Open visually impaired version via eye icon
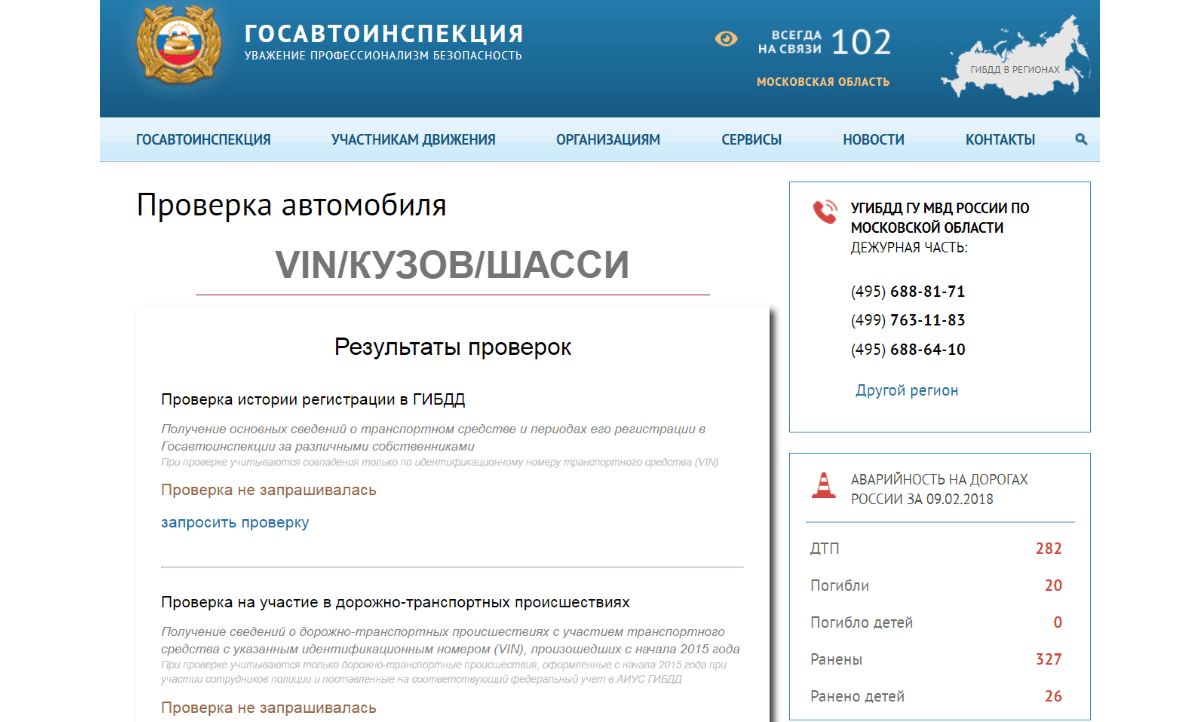The width and height of the screenshot is (1200, 722). [725, 38]
